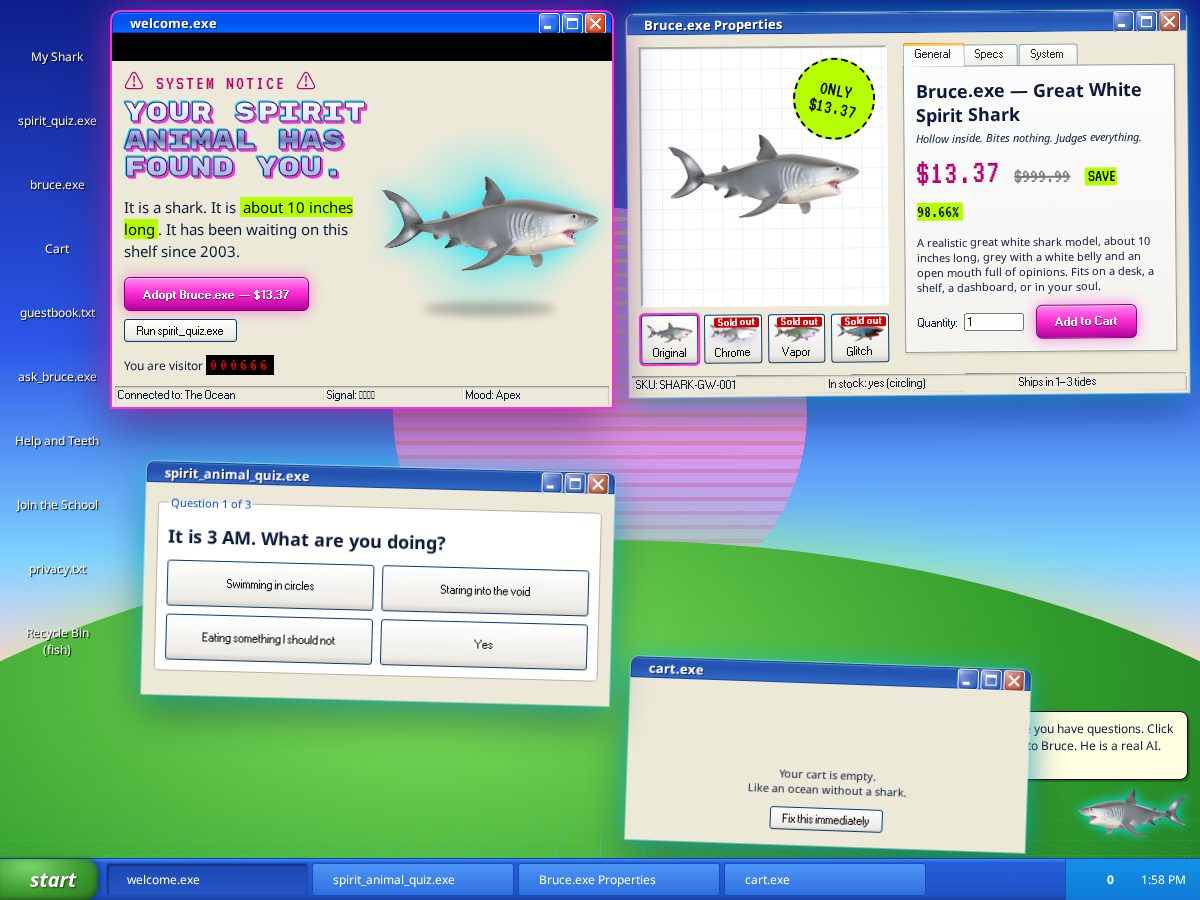The image size is (1200, 900).
Task: Click 'Mood: Apex' in welcome.exe status bar
Action: [493, 395]
